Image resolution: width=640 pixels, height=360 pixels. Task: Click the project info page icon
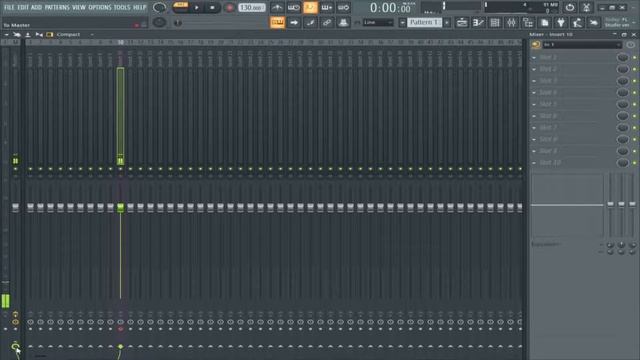pyautogui.click(x=544, y=22)
